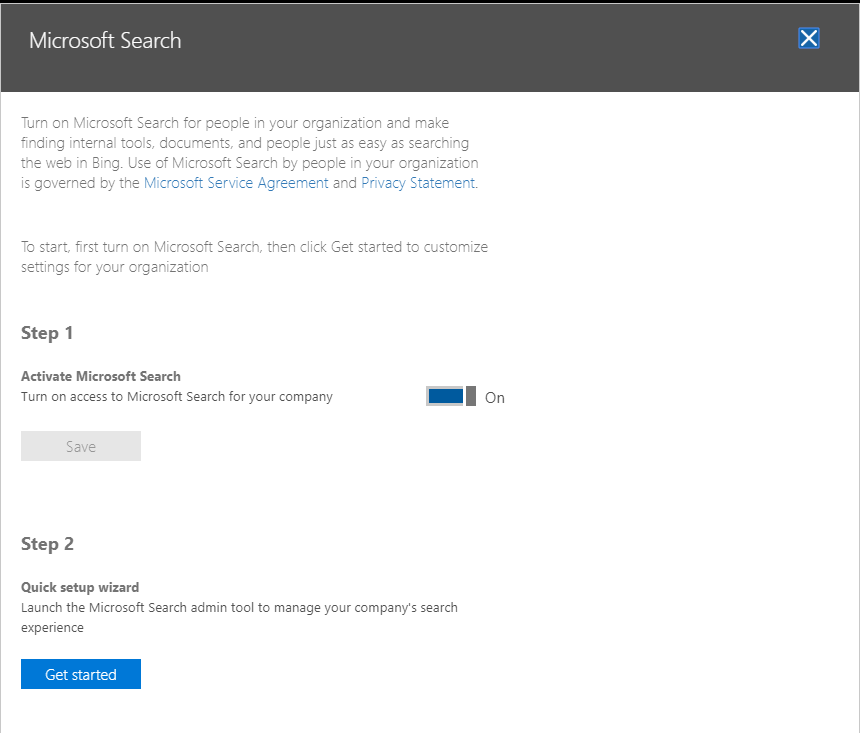This screenshot has height=733, width=860.
Task: Click the Step 2 heading
Action: coord(47,544)
